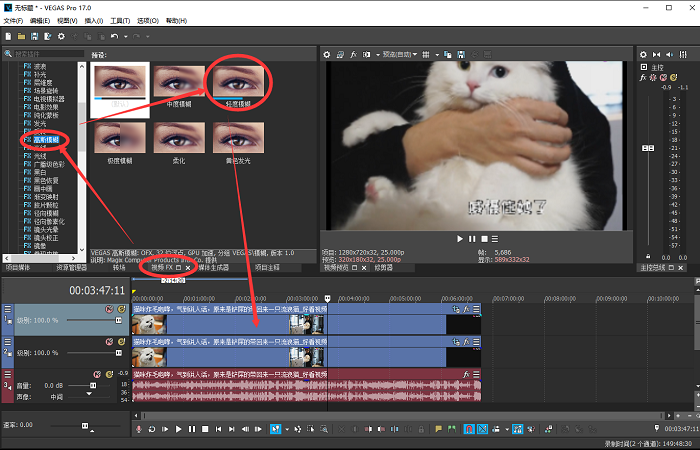This screenshot has height=450, width=700.
Task: Click the undo arrow in main toolbar
Action: [113, 36]
